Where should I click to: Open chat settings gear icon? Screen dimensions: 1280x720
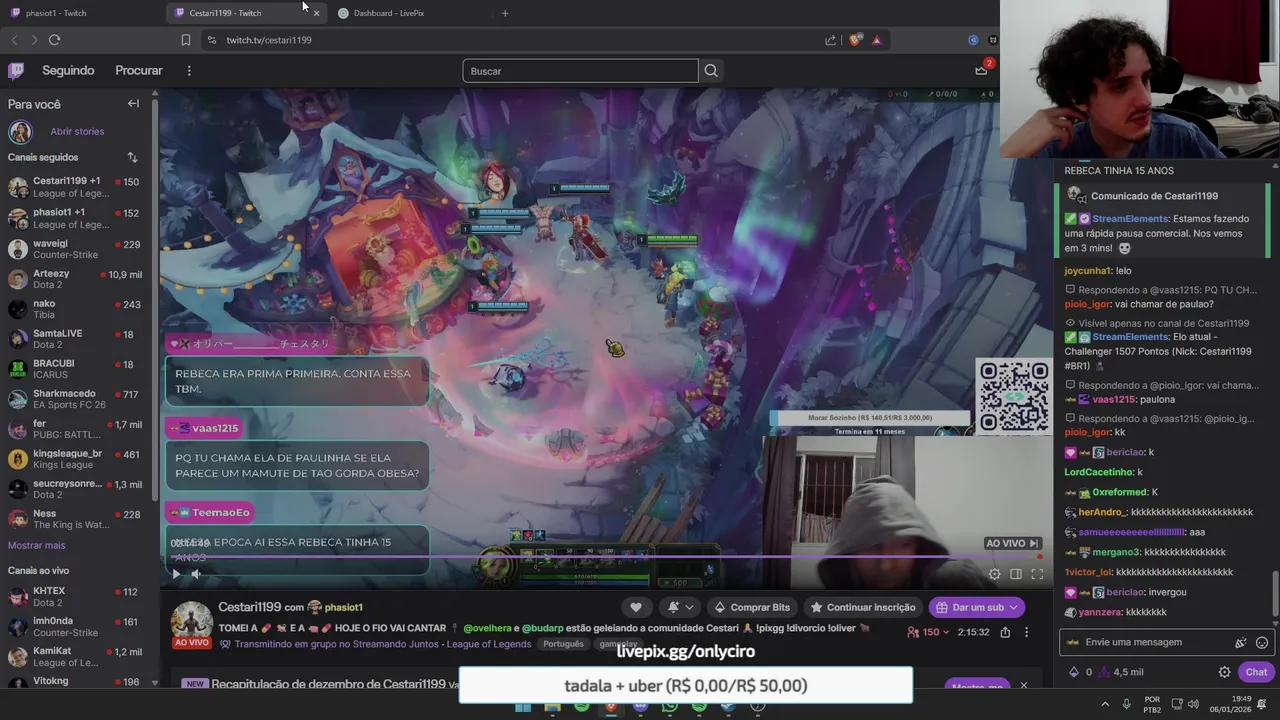[1224, 672]
